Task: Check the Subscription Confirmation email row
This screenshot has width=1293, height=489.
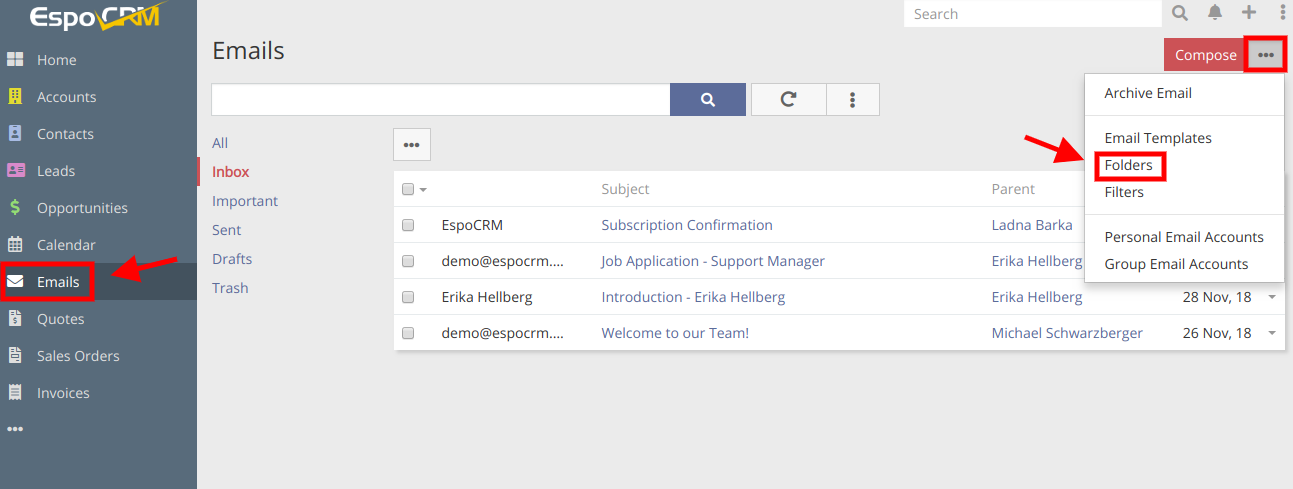Action: pos(408,225)
